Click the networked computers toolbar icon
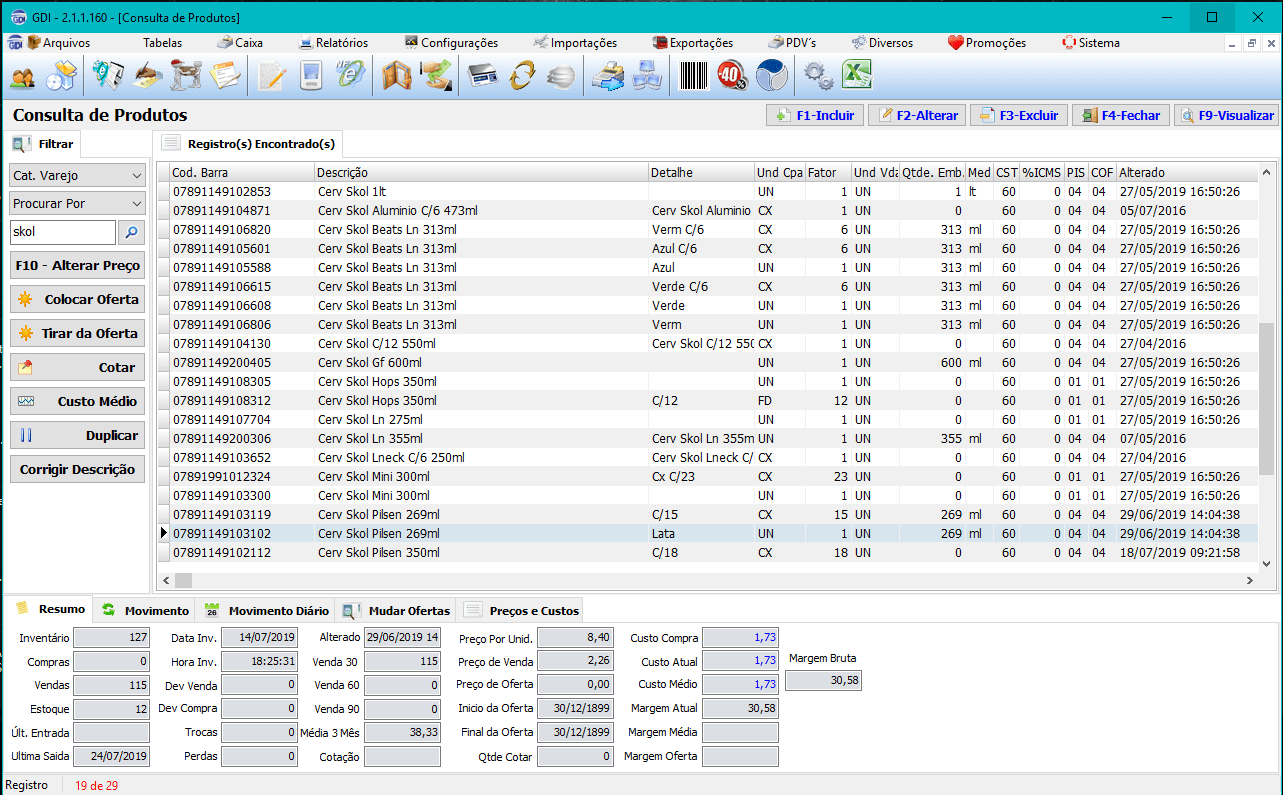The image size is (1283, 795). point(646,77)
